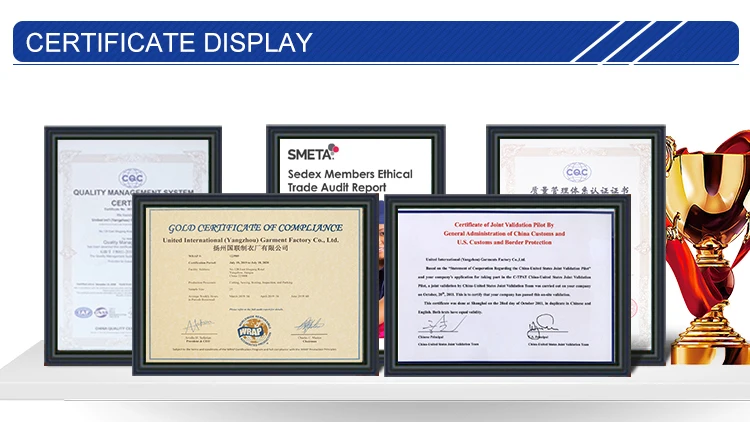
Task: Click the SMETA logo
Action: (313, 152)
